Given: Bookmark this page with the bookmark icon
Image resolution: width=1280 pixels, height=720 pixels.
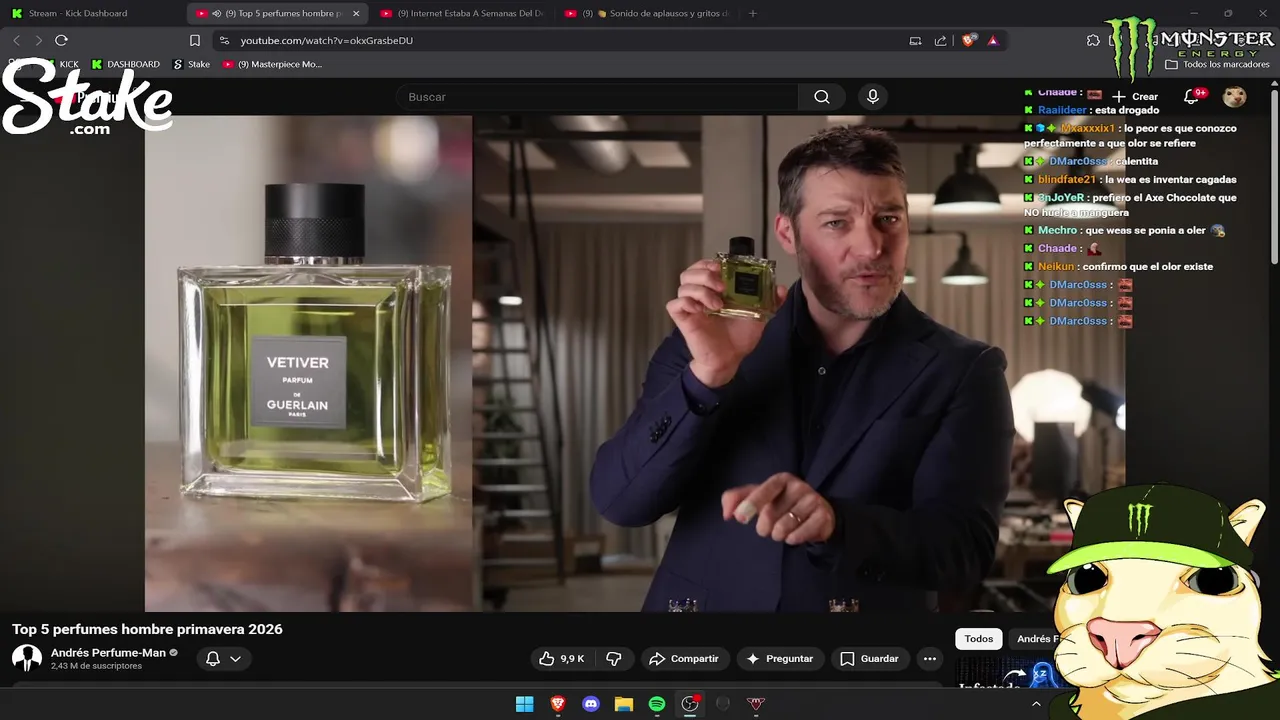Looking at the screenshot, I should click(x=195, y=40).
